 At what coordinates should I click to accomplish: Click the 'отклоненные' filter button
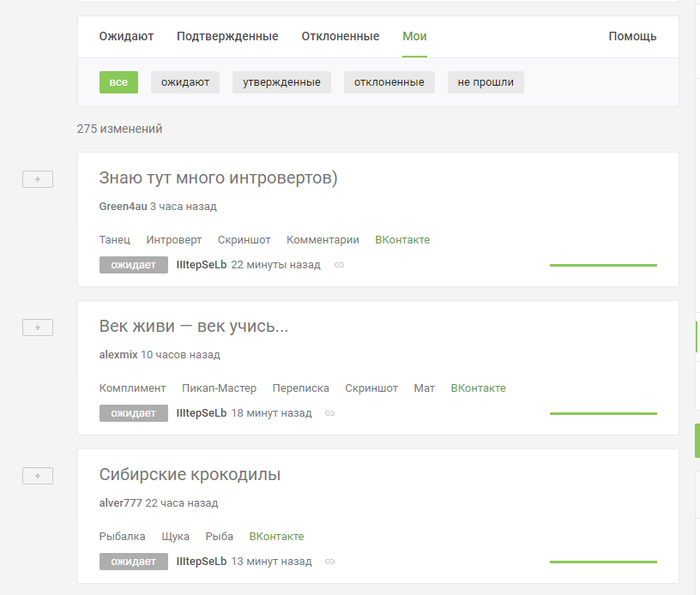pyautogui.click(x=389, y=82)
